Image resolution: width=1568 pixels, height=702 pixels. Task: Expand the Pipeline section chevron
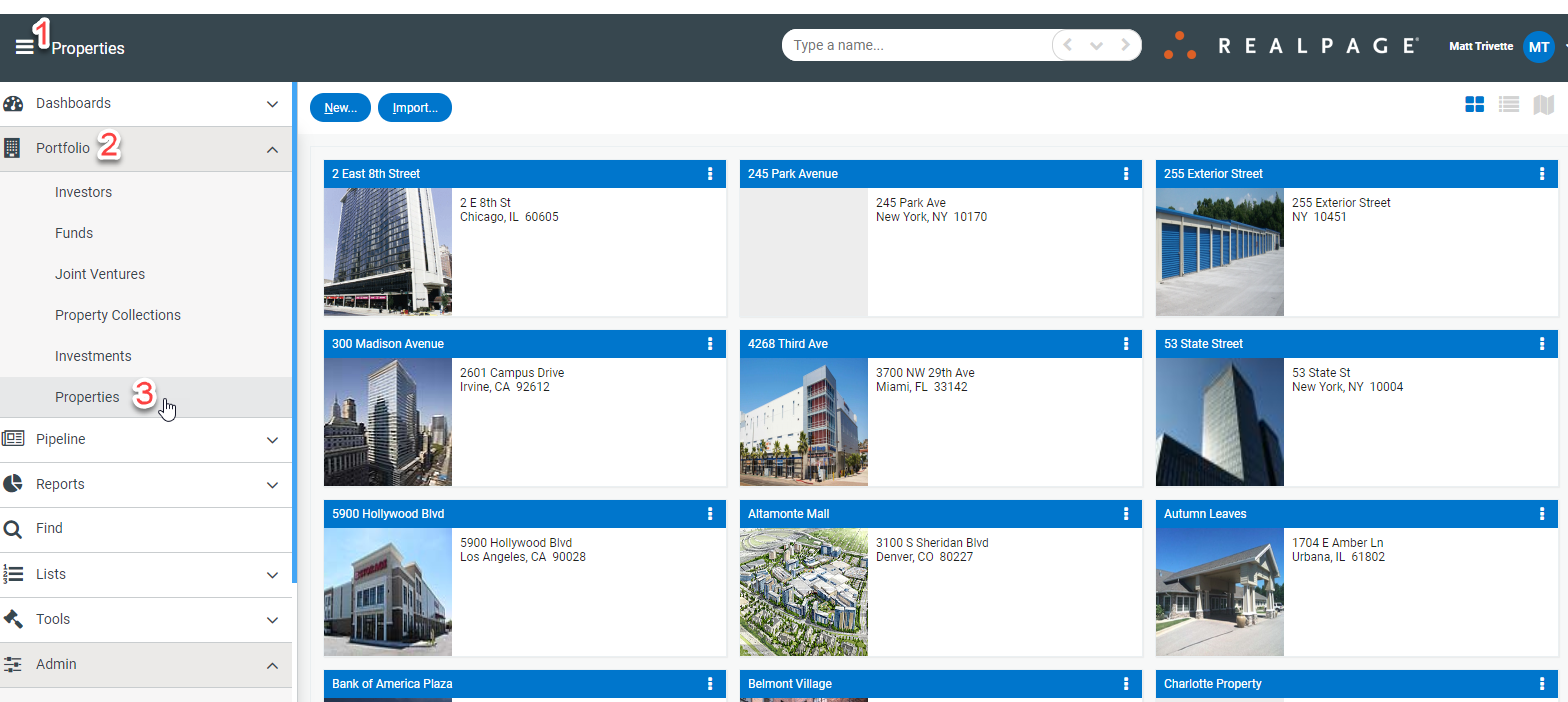tap(272, 440)
